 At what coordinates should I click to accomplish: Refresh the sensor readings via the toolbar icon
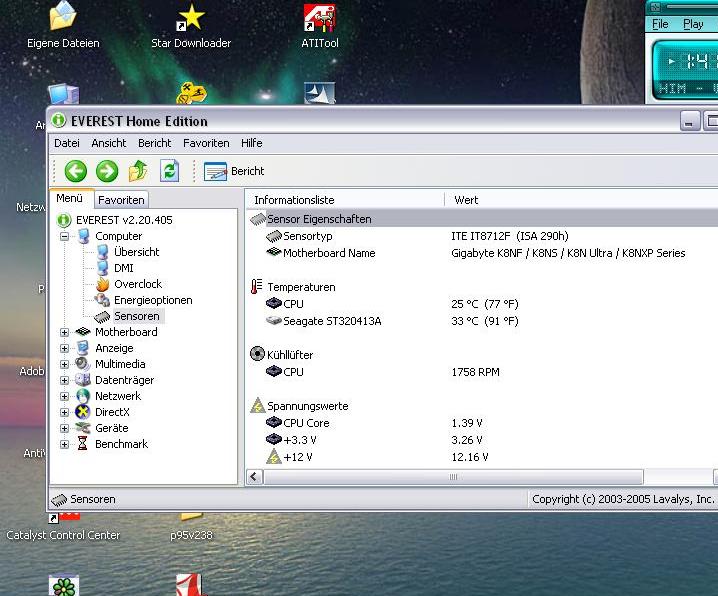pyautogui.click(x=169, y=171)
